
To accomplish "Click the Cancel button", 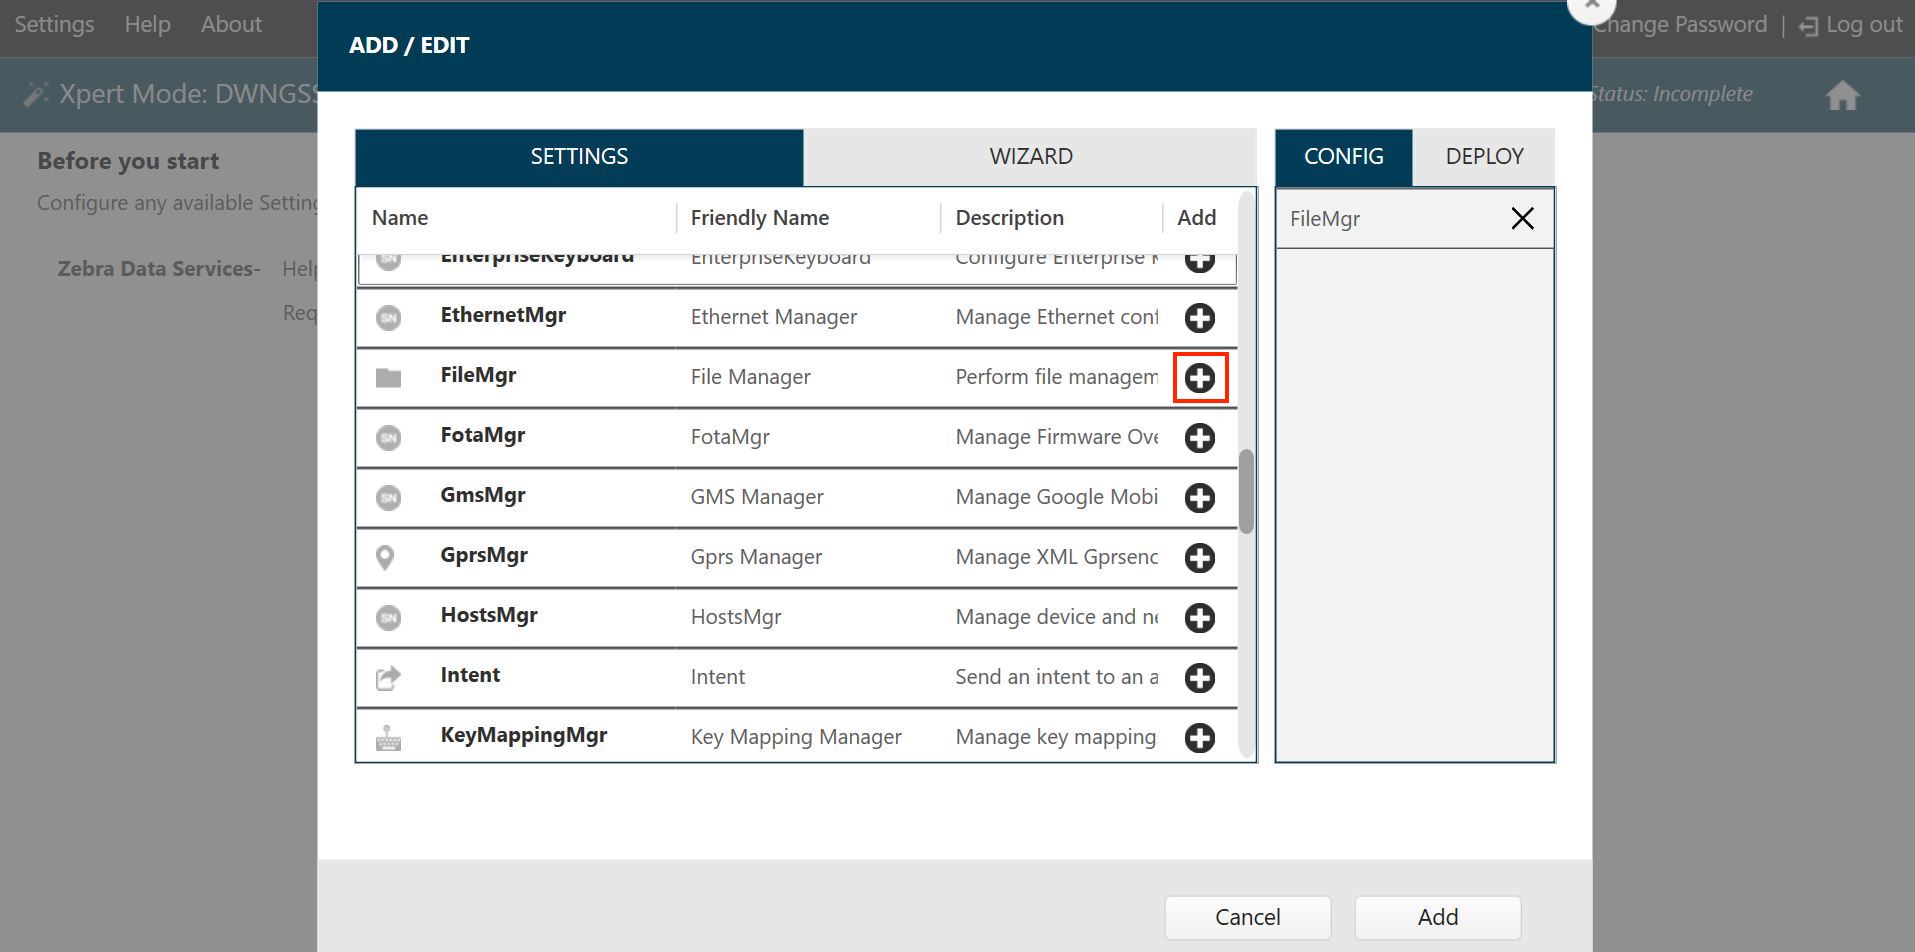I will pyautogui.click(x=1247, y=917).
